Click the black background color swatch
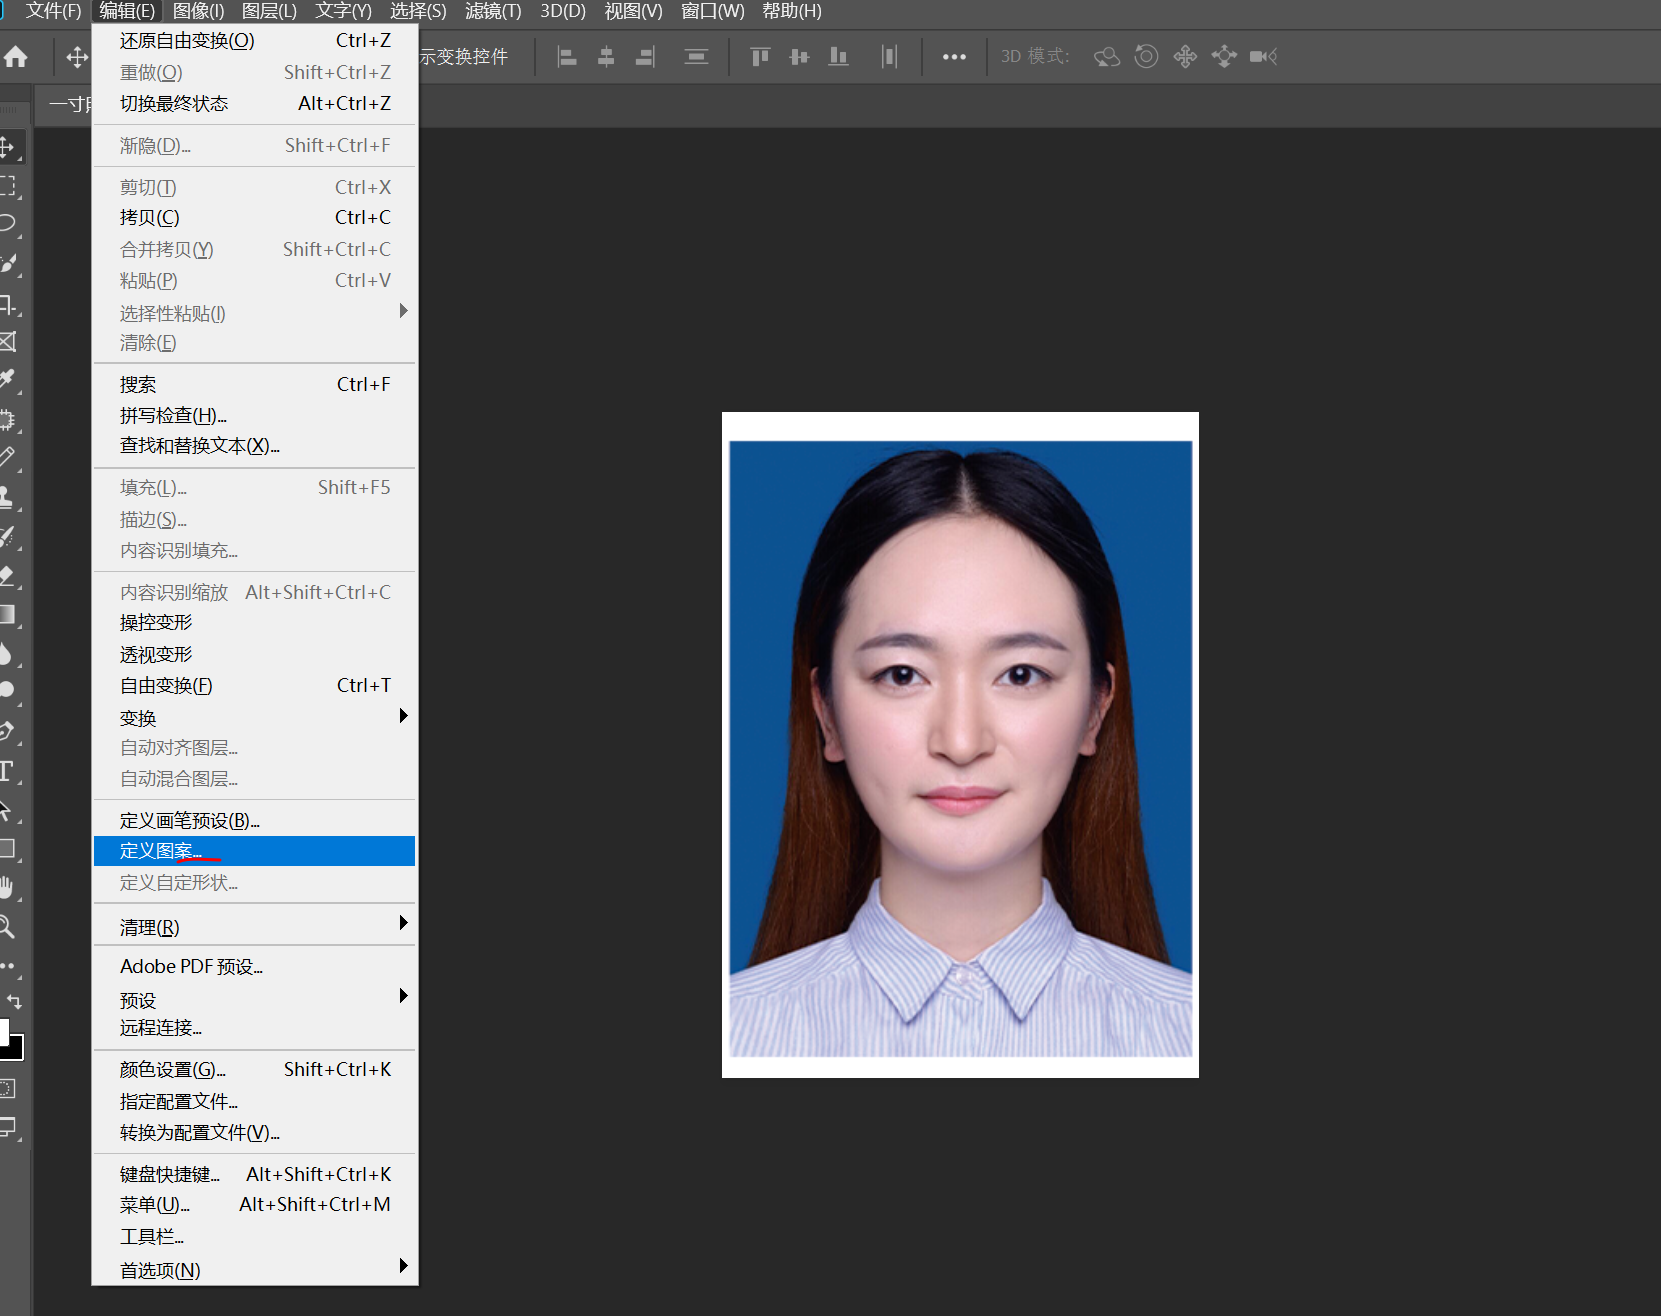 click(x=16, y=1050)
